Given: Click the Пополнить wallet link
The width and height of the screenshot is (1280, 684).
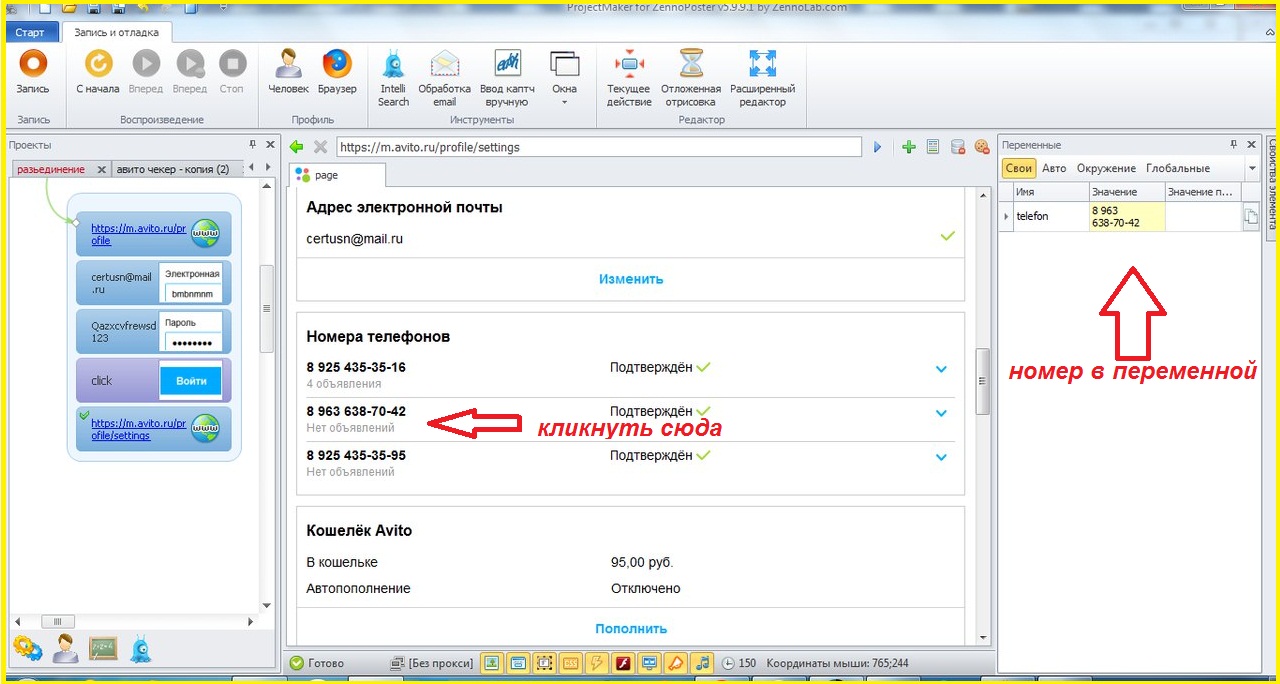Looking at the screenshot, I should [631, 629].
